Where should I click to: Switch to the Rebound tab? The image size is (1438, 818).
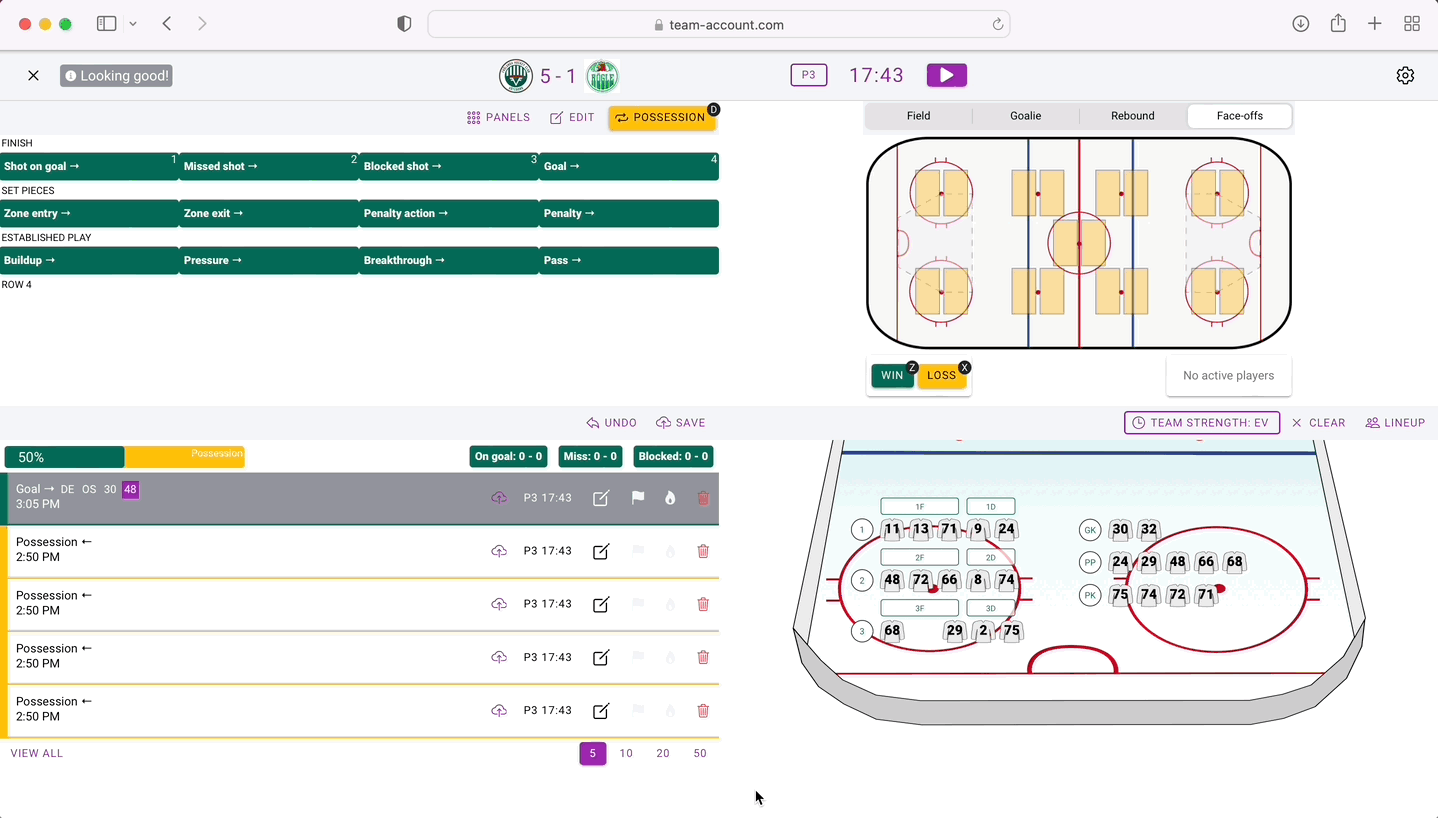(1132, 116)
